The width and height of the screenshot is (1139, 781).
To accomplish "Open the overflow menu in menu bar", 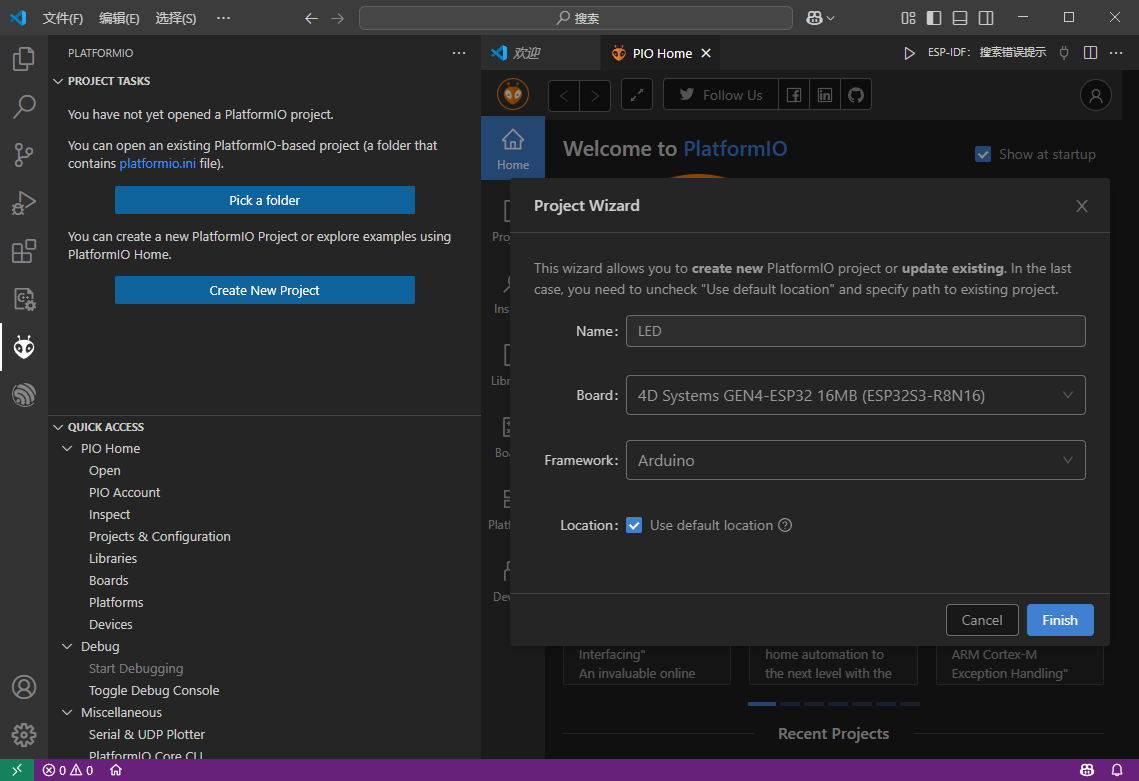I will [224, 18].
